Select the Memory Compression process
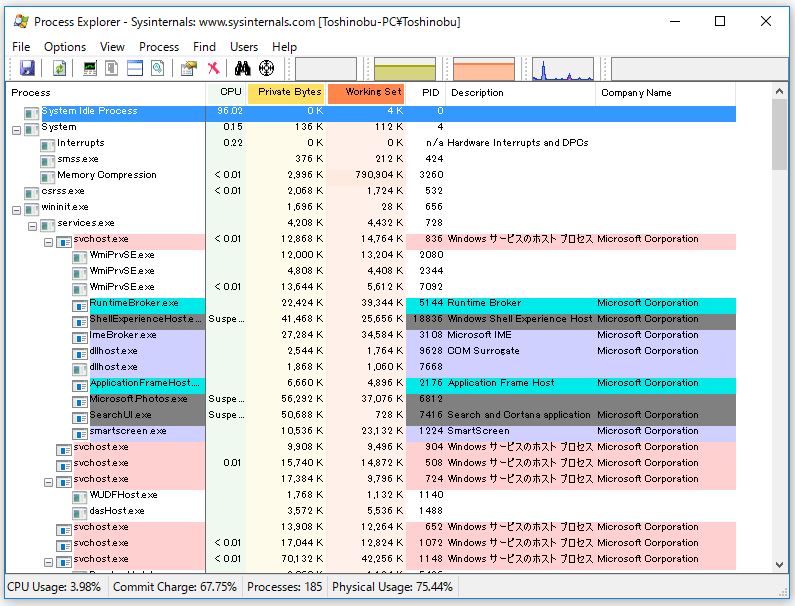The width and height of the screenshot is (795, 606). (371, 175)
